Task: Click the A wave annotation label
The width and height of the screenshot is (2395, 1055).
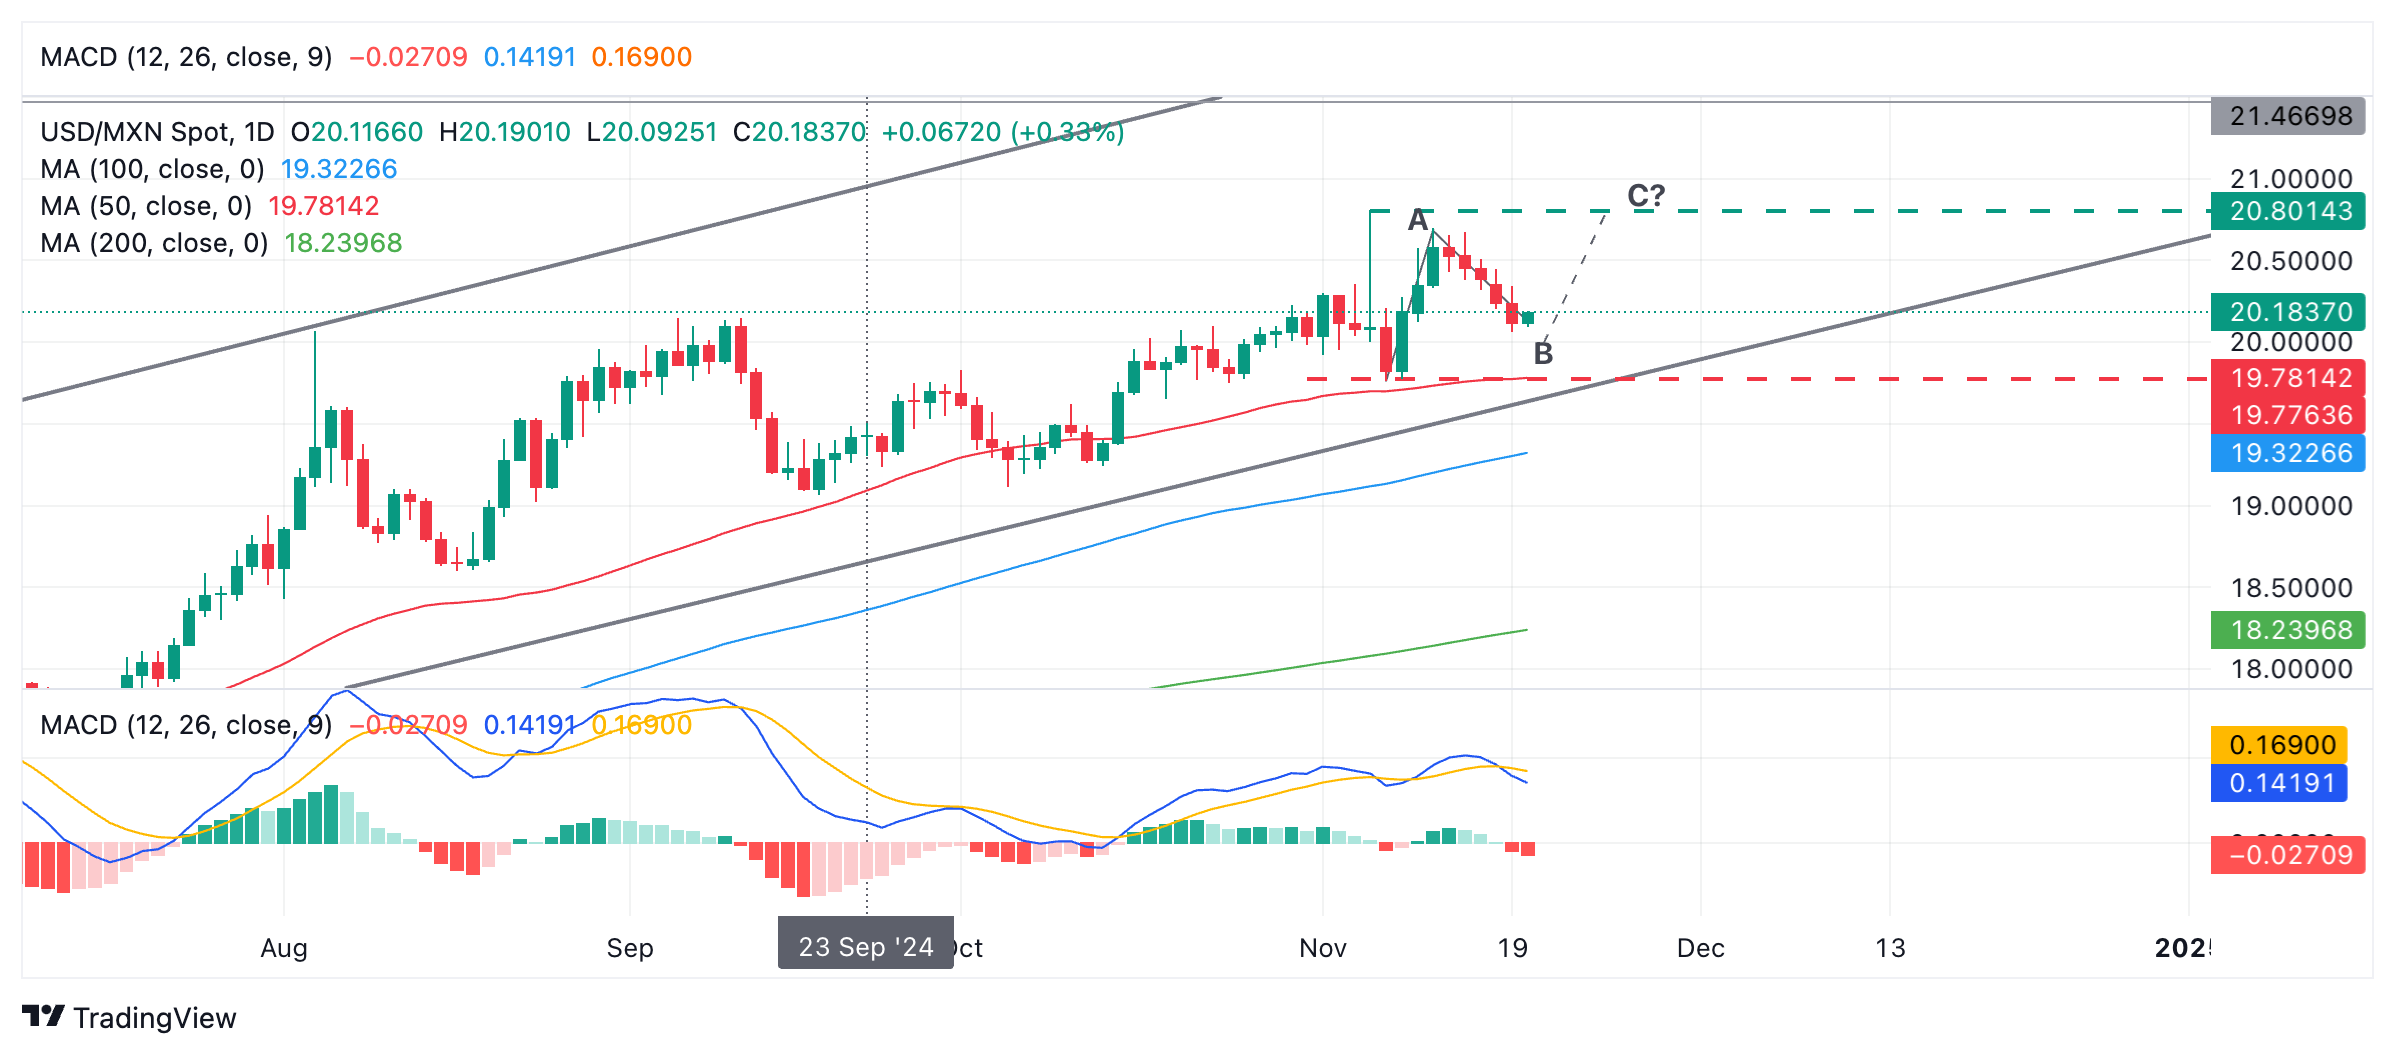Action: point(1418,220)
